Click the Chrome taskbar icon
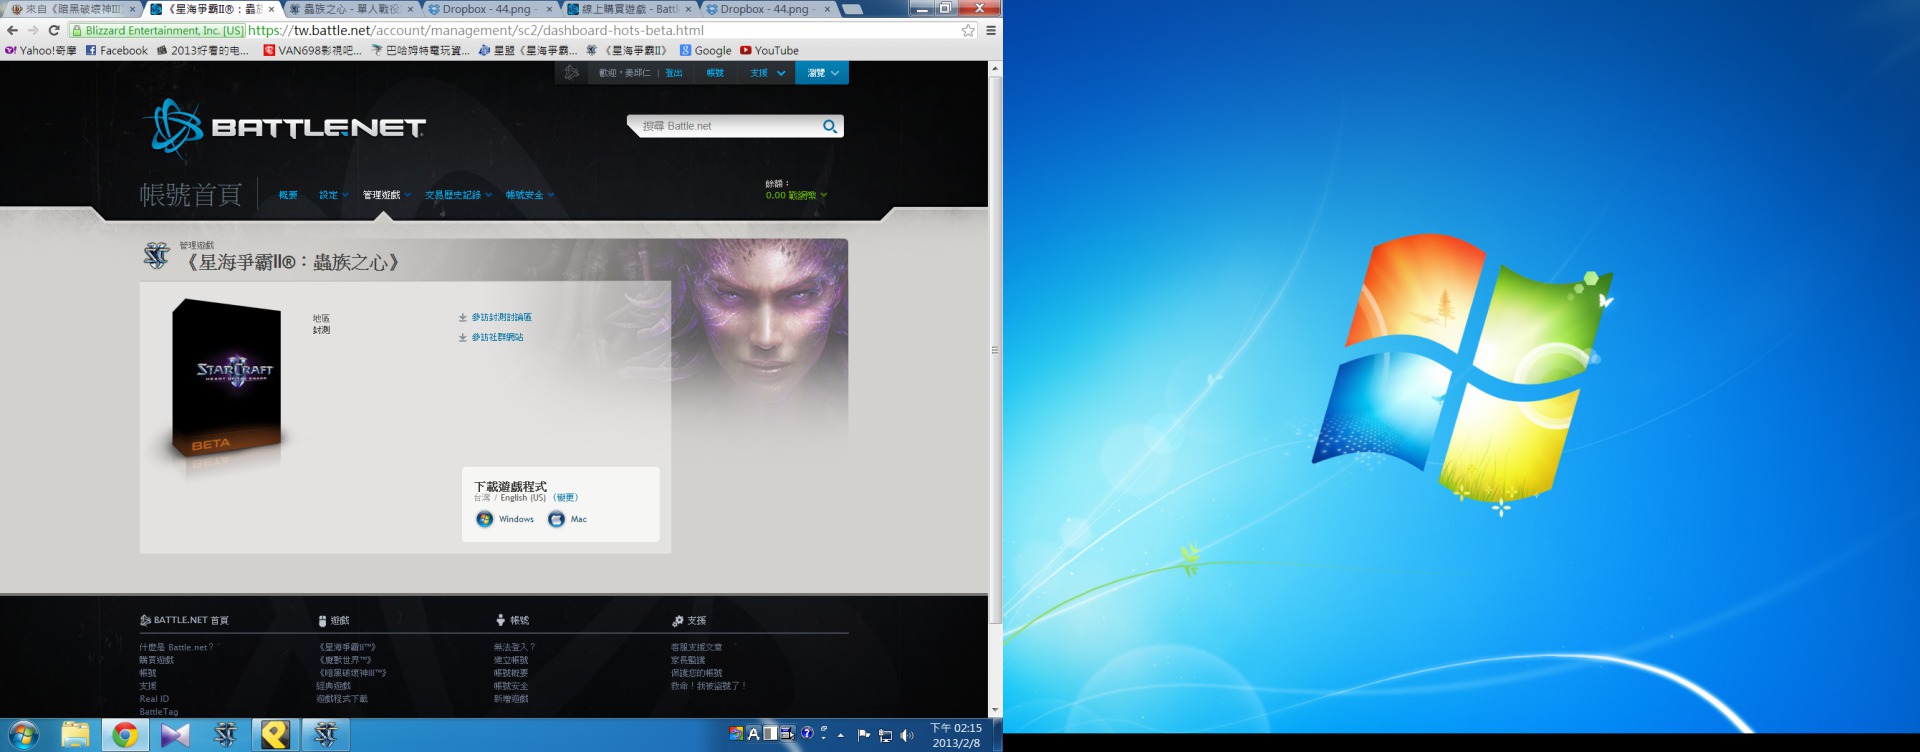Screen dimensions: 1920x752 [x=125, y=735]
